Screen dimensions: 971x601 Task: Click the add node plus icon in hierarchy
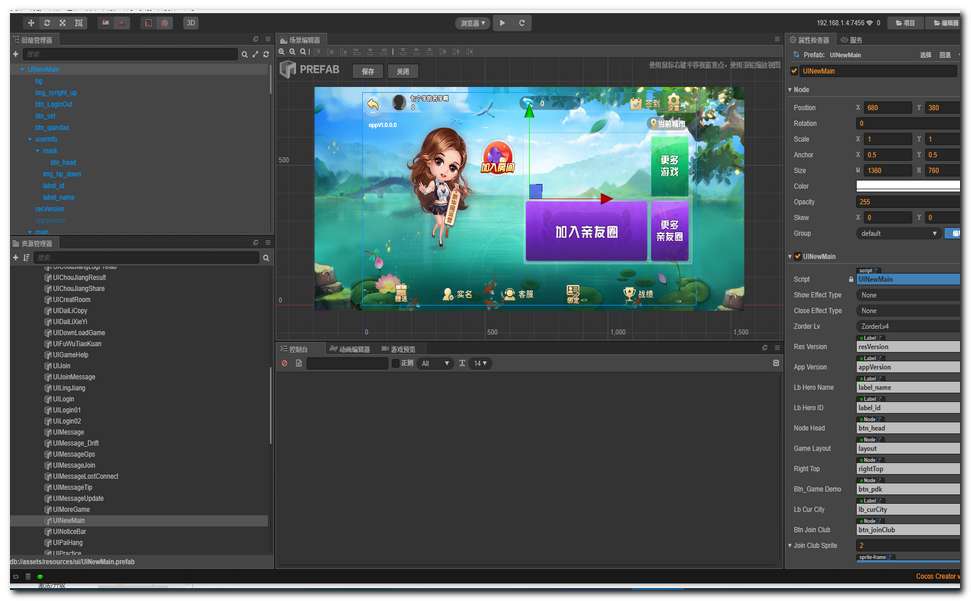pos(16,54)
